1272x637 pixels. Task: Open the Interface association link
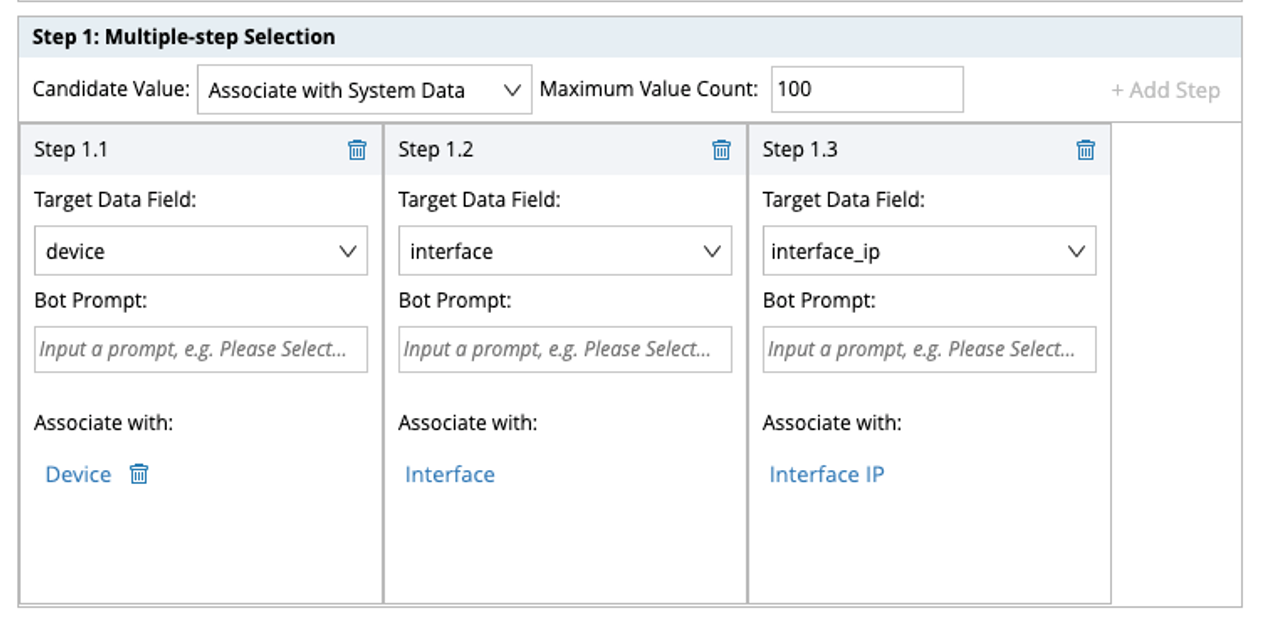(x=450, y=474)
